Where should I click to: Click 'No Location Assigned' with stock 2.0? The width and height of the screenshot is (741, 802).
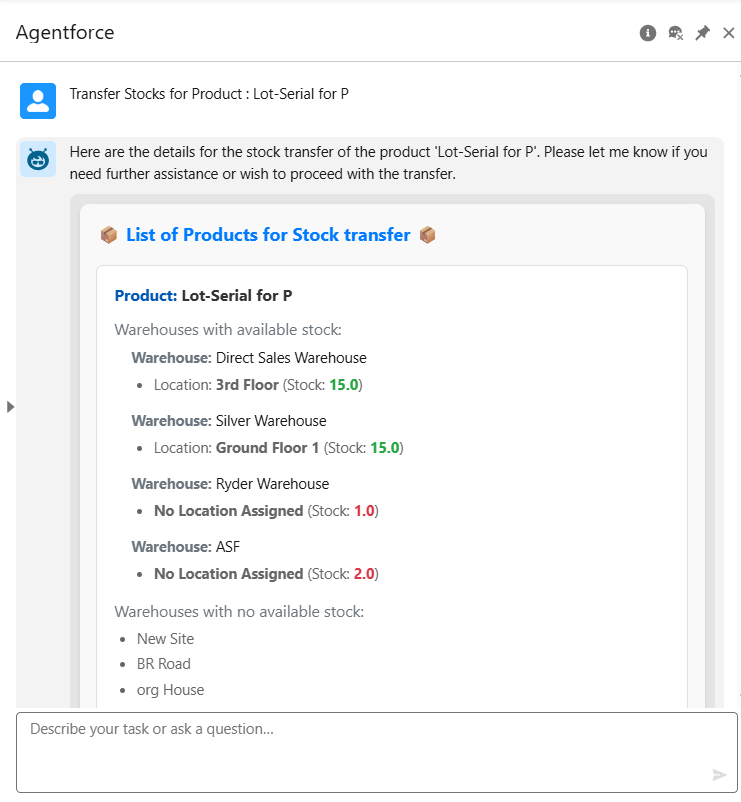coord(266,574)
